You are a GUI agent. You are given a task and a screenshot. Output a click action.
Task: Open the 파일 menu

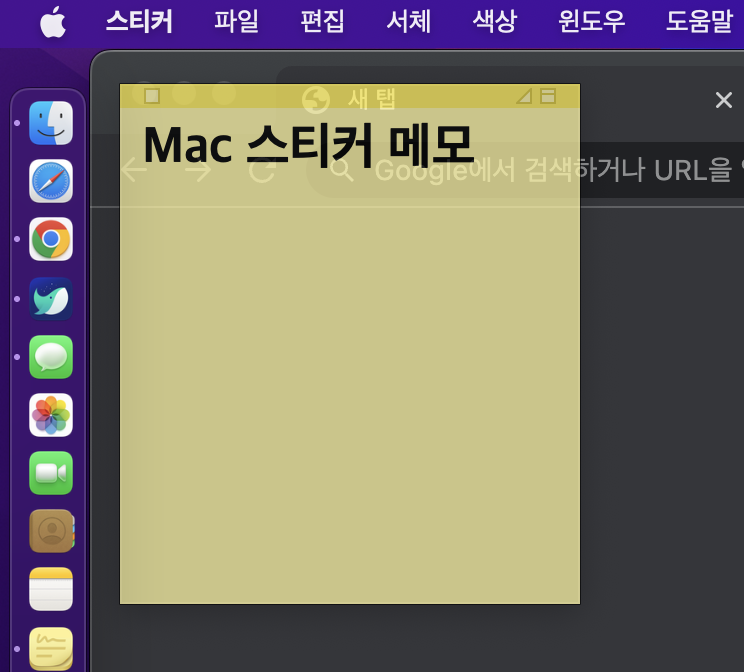coord(236,22)
